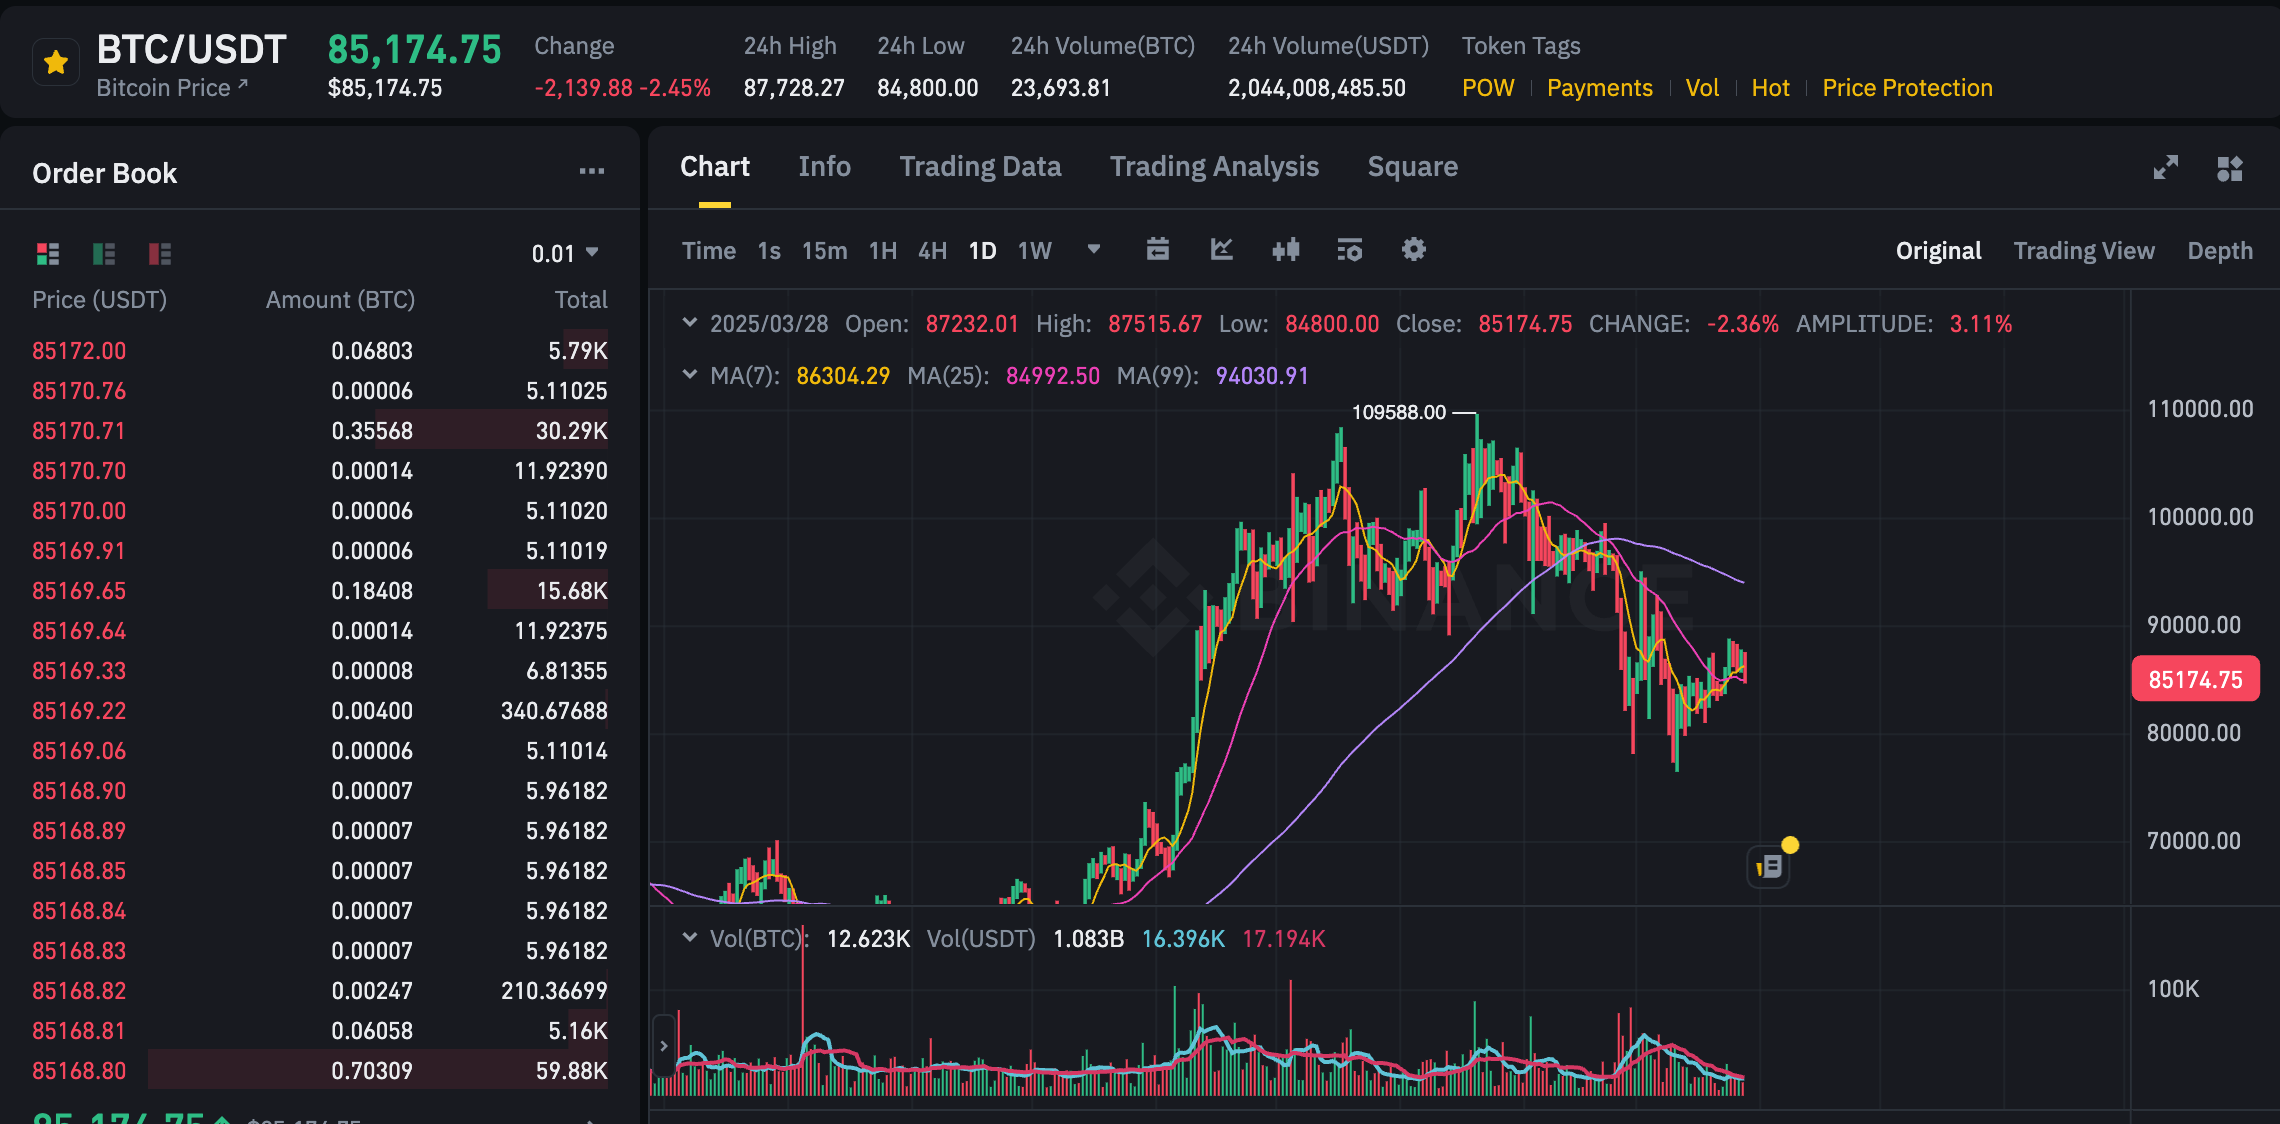
Task: Expand chart to fullscreen
Action: [2165, 168]
